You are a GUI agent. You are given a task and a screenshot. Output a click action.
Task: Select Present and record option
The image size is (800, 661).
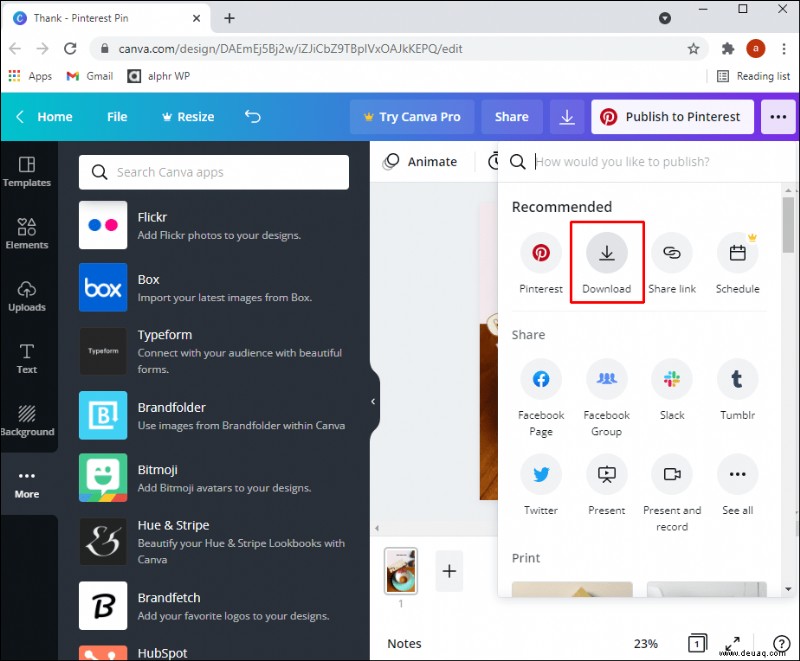(x=672, y=493)
